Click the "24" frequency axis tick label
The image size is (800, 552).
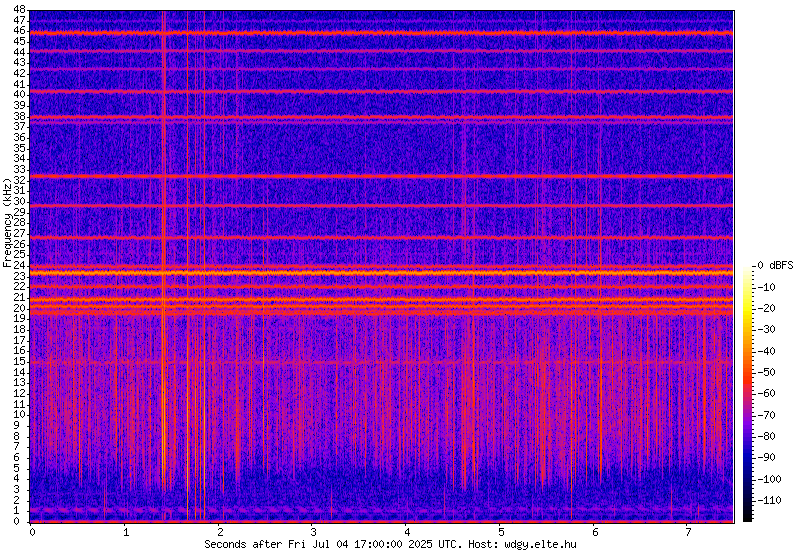[19, 265]
